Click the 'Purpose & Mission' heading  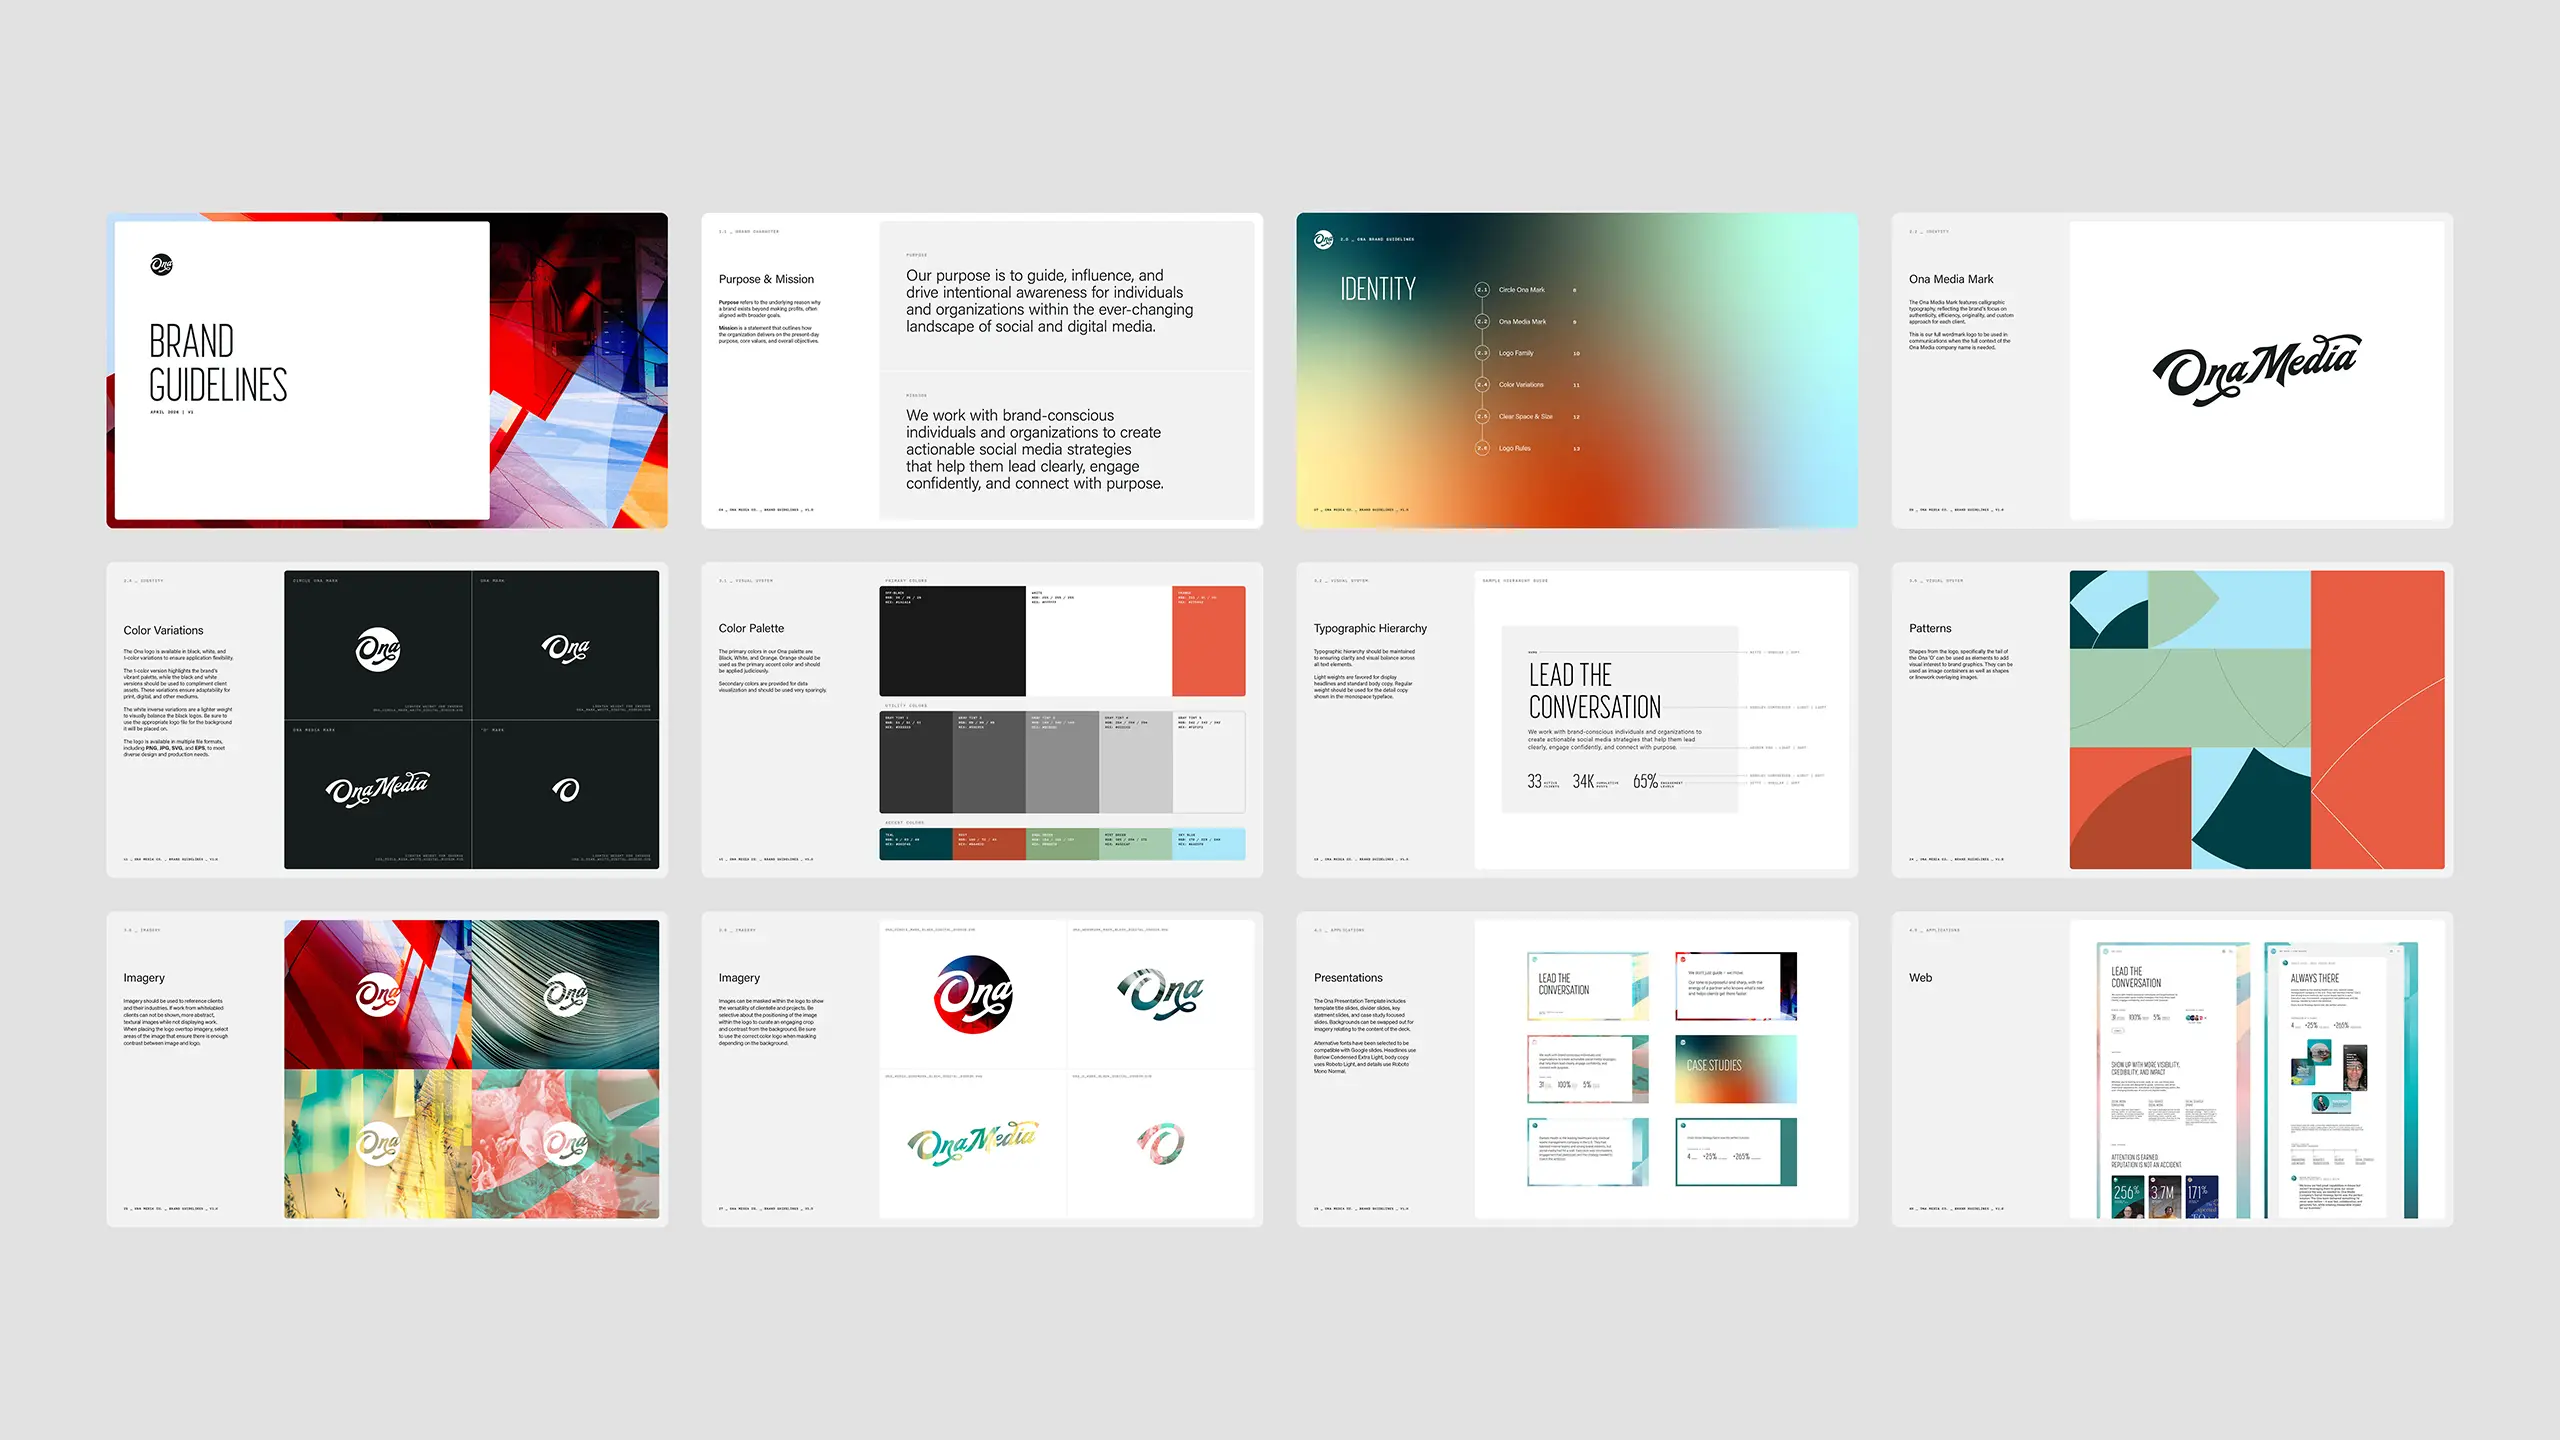[766, 279]
